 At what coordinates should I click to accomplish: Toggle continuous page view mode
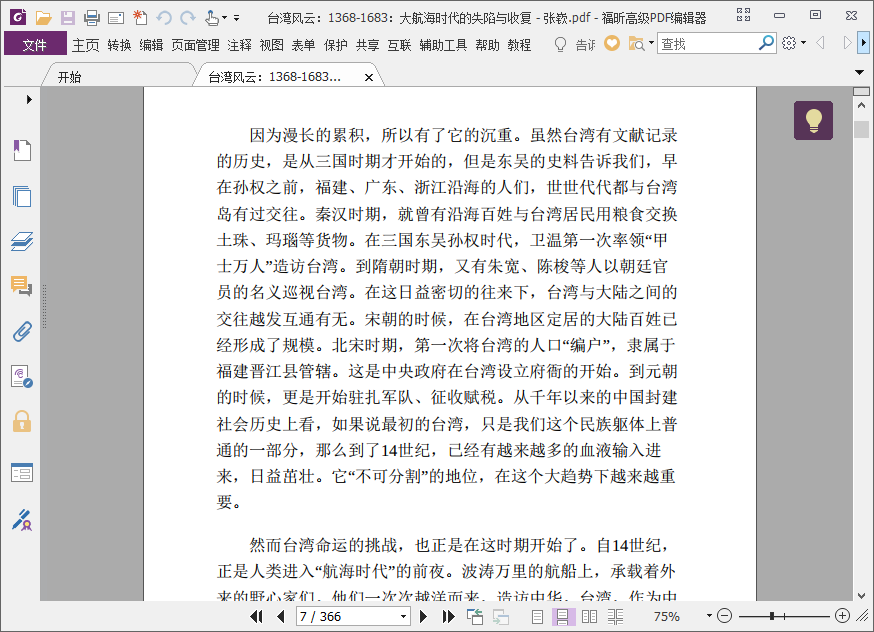click(563, 616)
